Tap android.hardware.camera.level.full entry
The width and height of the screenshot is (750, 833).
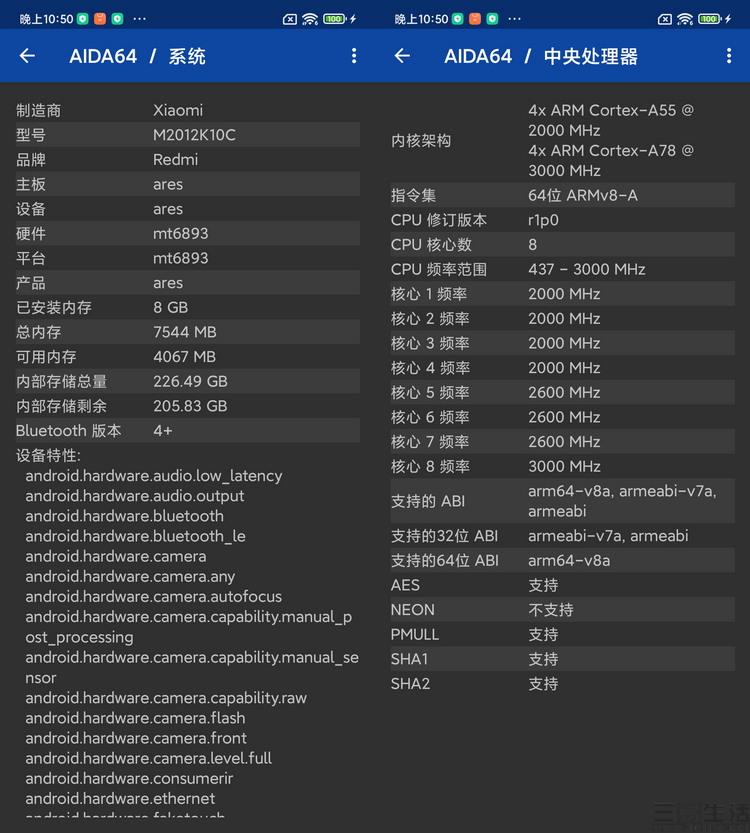click(x=149, y=758)
